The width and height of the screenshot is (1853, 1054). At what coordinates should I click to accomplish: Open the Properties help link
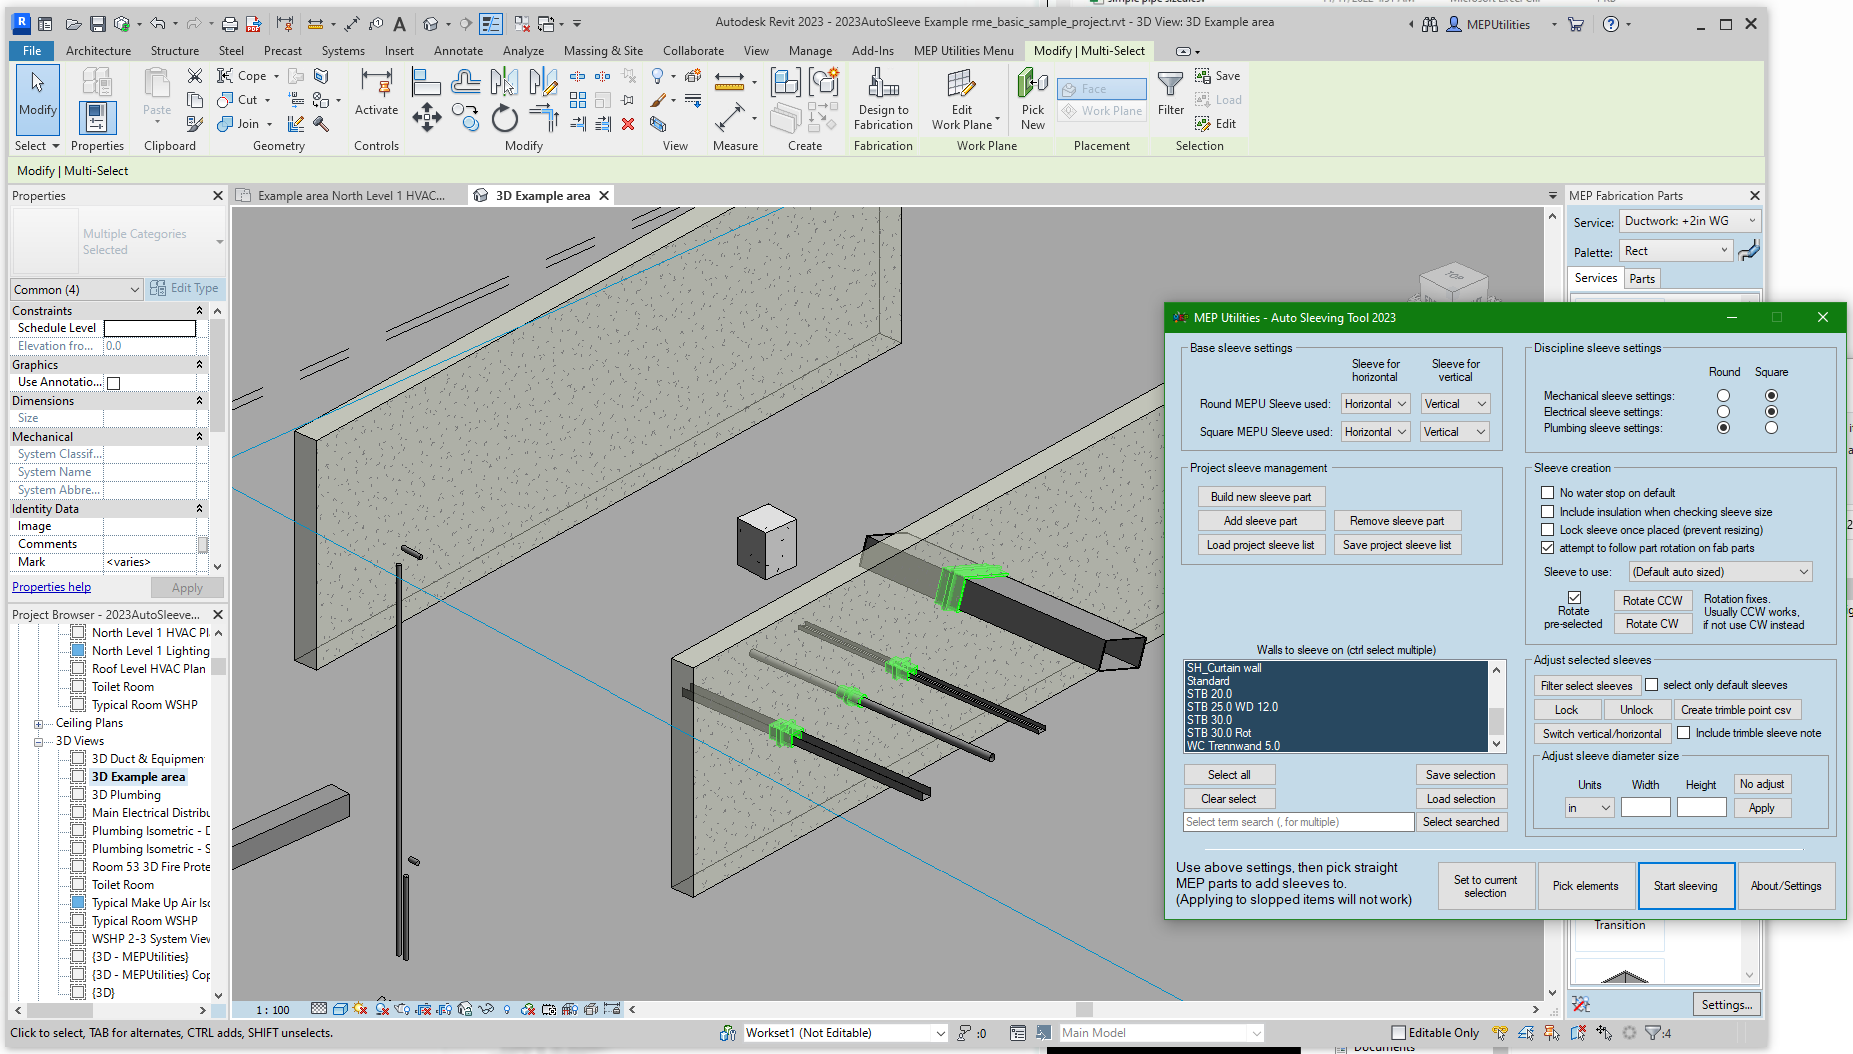pyautogui.click(x=51, y=587)
